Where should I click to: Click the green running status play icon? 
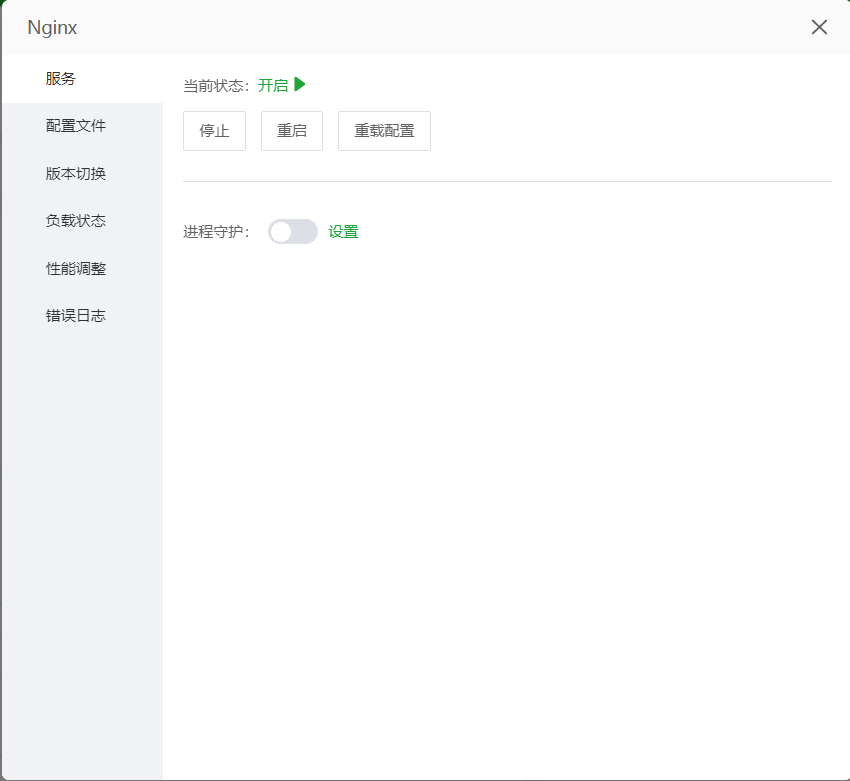click(x=300, y=84)
